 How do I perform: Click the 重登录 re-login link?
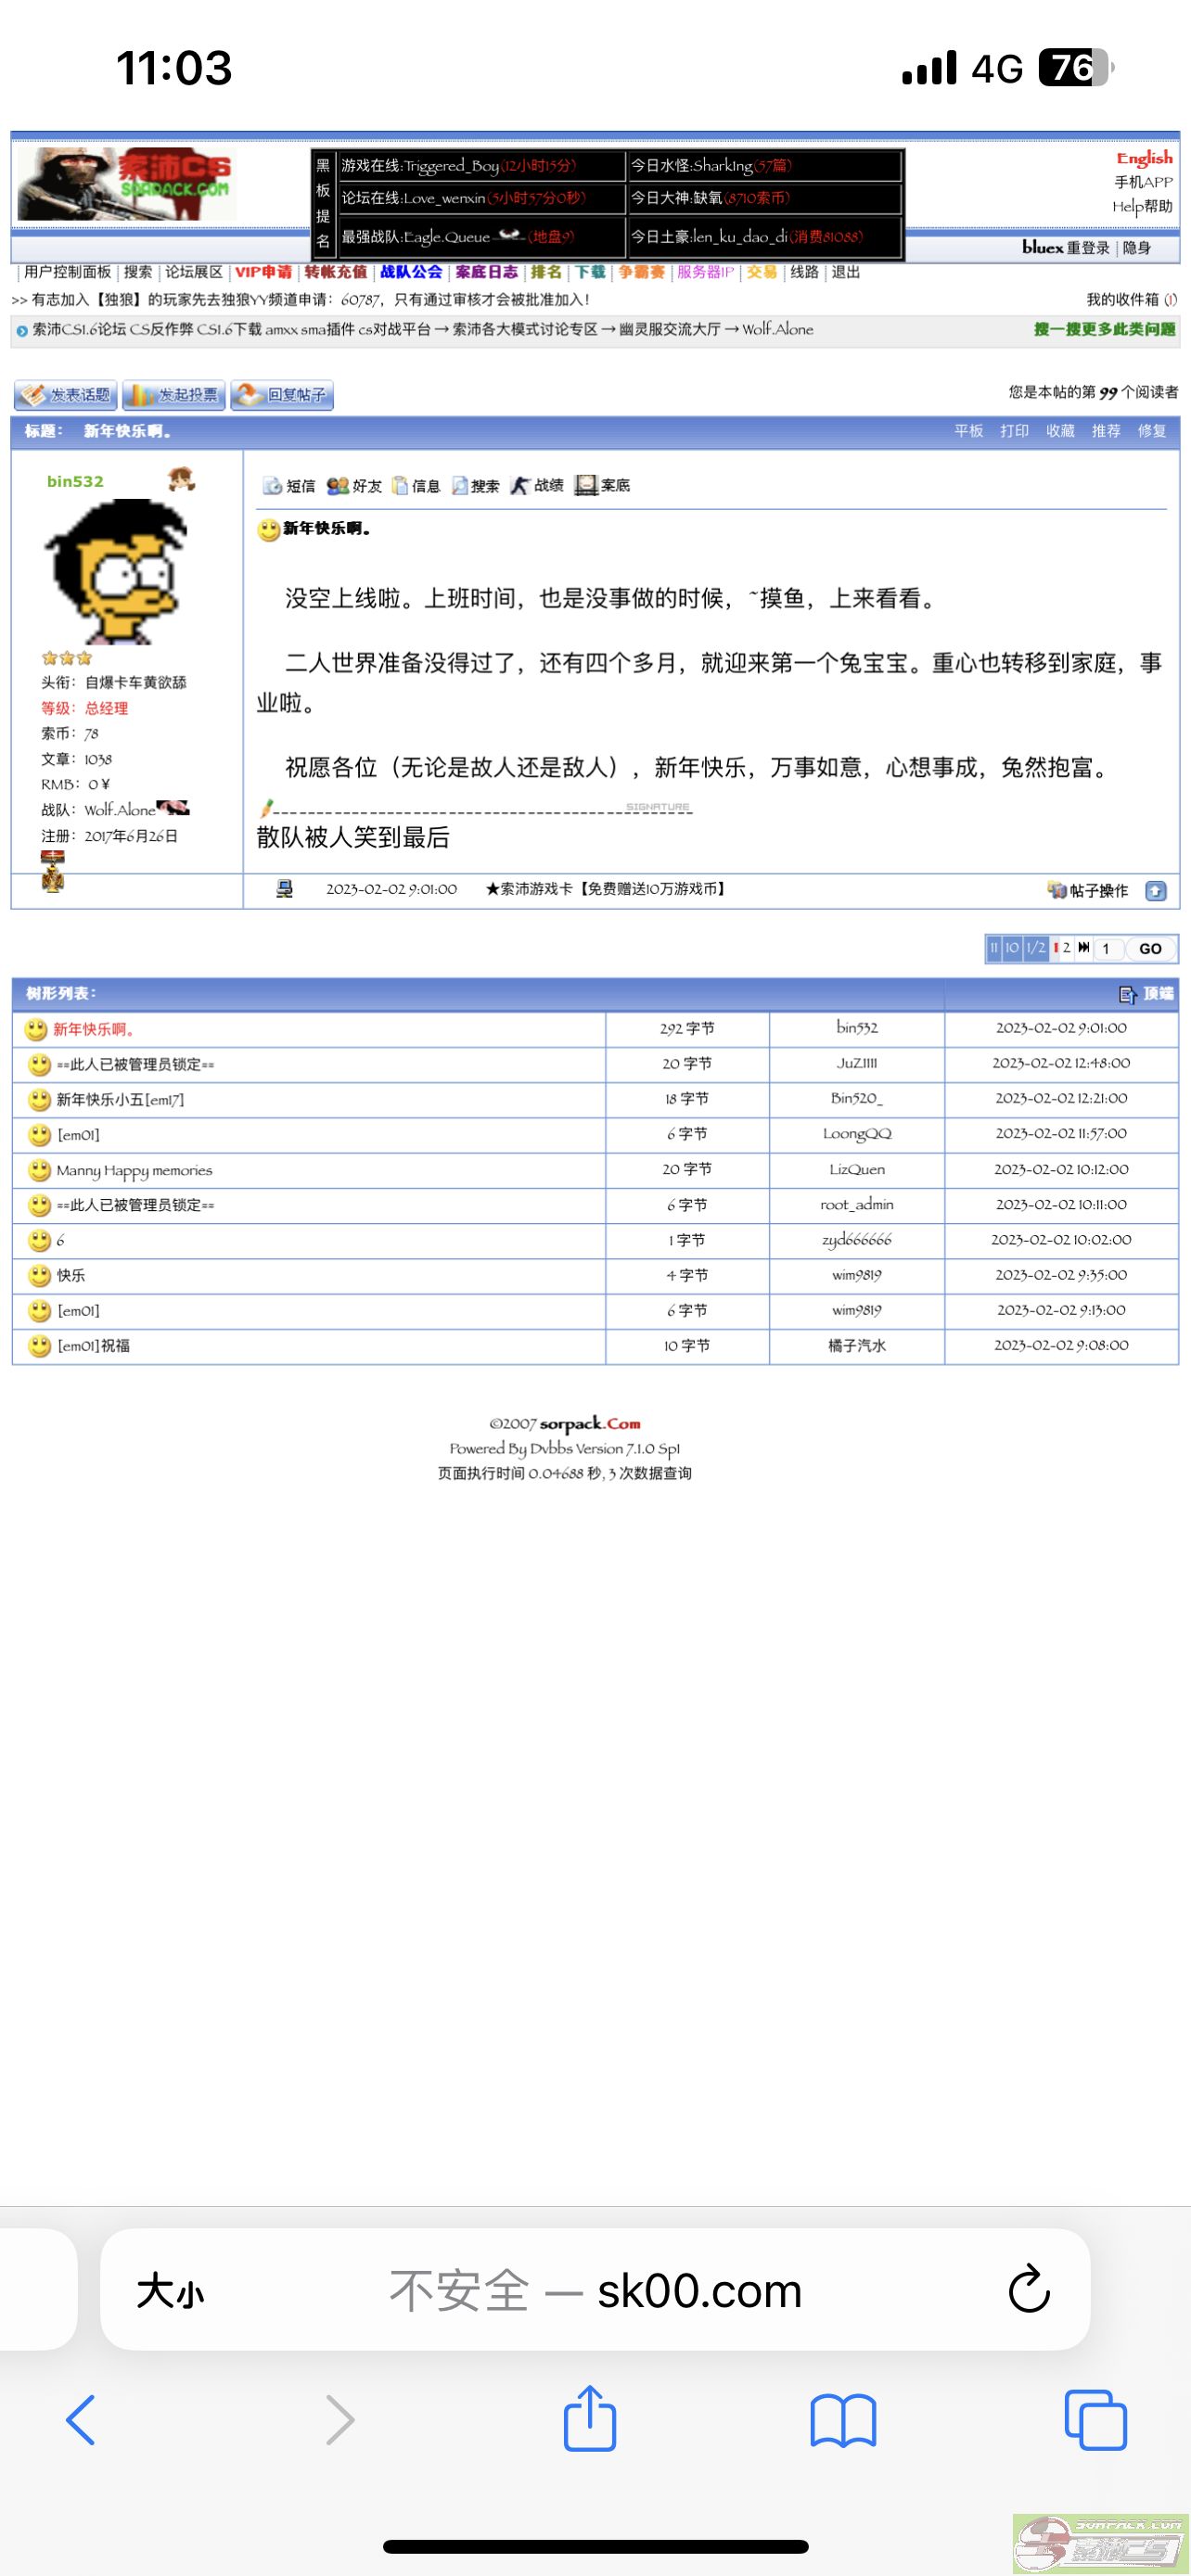pyautogui.click(x=1088, y=248)
